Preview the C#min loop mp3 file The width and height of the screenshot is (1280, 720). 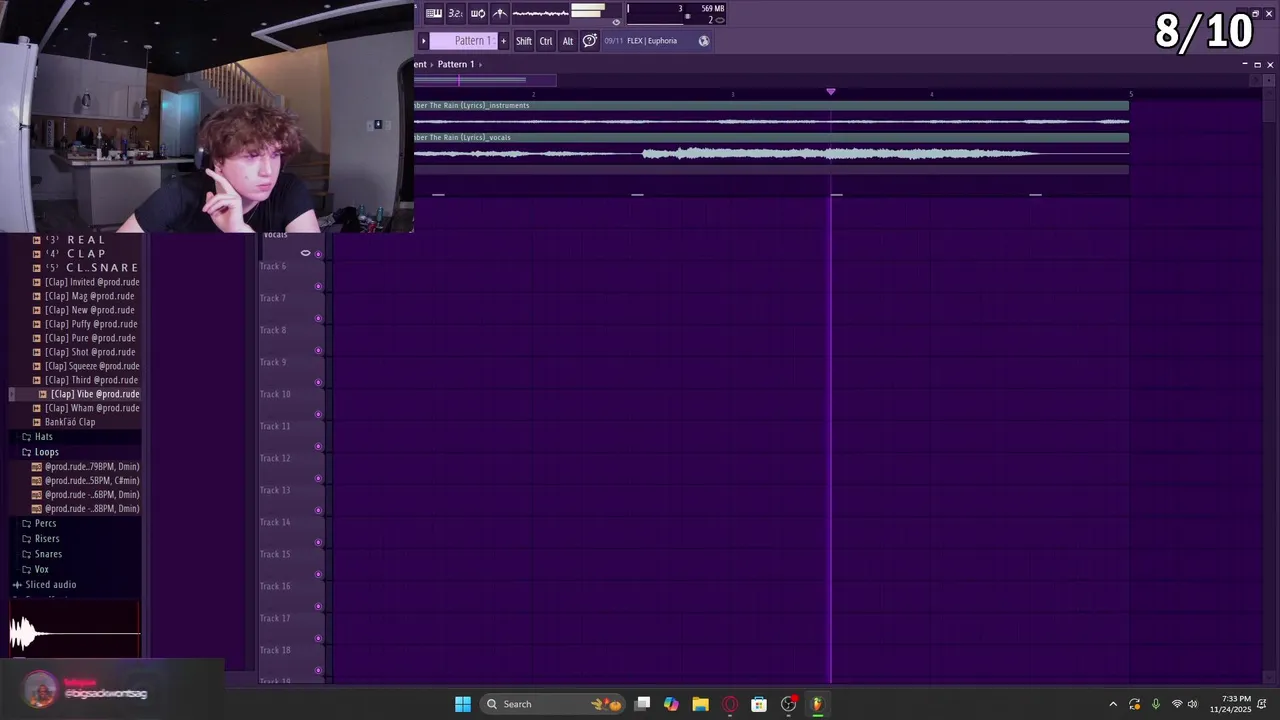tap(86, 481)
